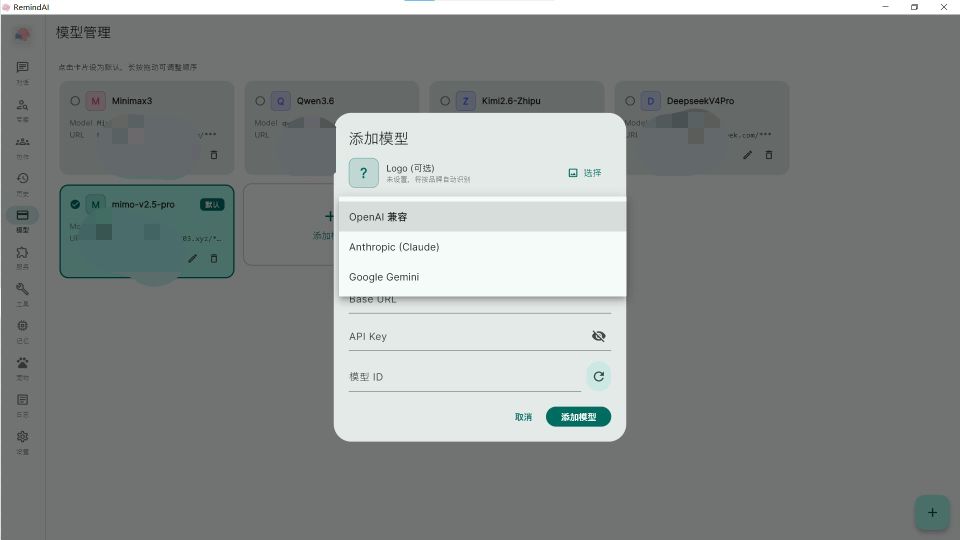
Task: Open the document log sidebar icon
Action: click(x=23, y=400)
